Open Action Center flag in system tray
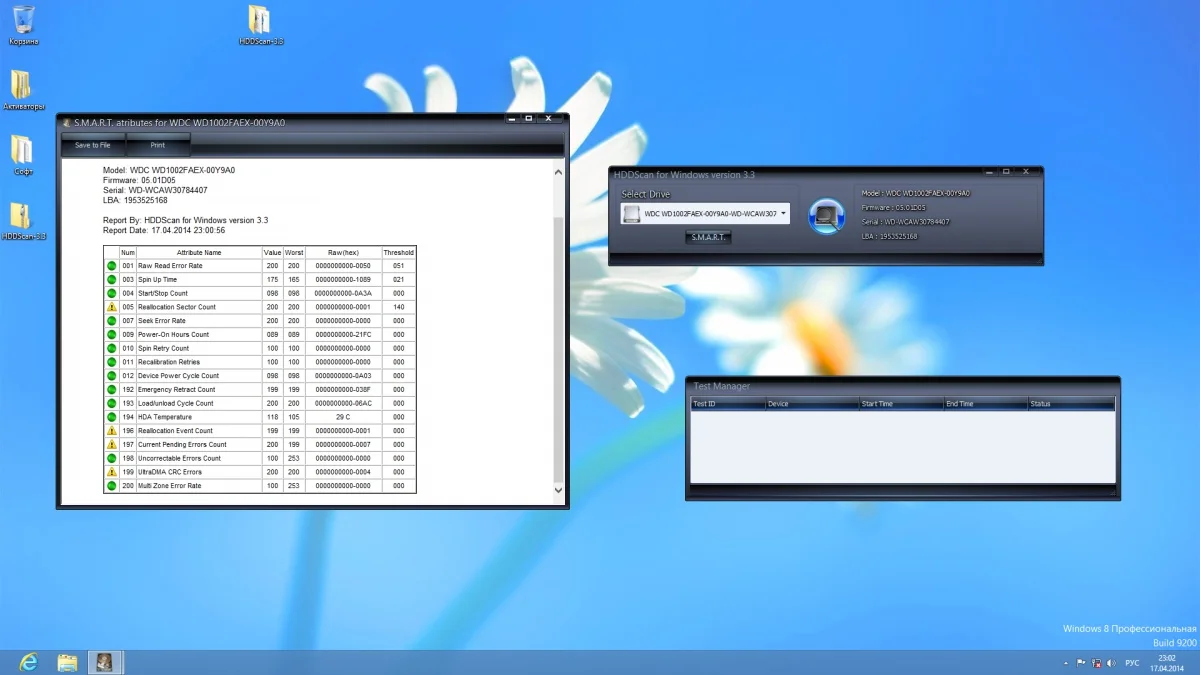The height and width of the screenshot is (675, 1200). pyautogui.click(x=1081, y=663)
